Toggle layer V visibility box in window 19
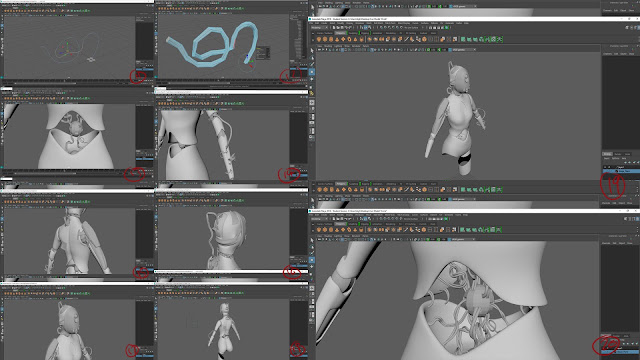This screenshot has width=640, height=360. [x=605, y=167]
